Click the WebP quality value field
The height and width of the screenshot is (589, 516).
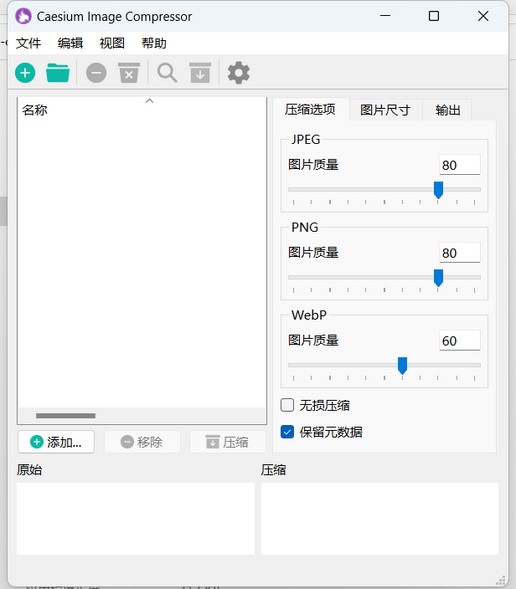pyautogui.click(x=460, y=341)
